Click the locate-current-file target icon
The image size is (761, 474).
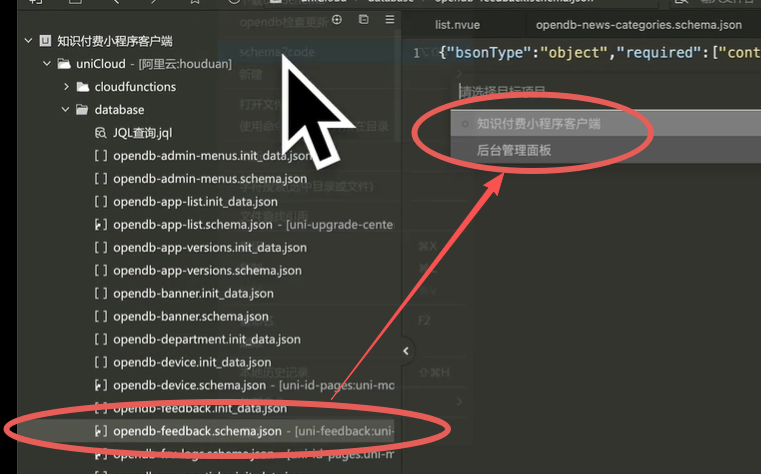click(337, 20)
